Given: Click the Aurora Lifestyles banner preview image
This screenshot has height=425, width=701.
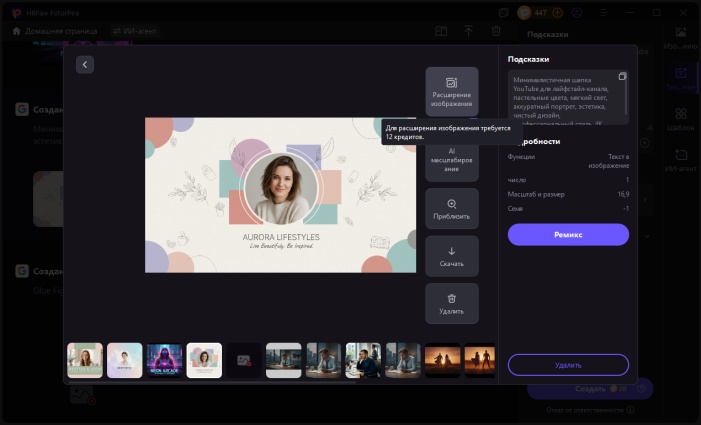Looking at the screenshot, I should pyautogui.click(x=280, y=195).
